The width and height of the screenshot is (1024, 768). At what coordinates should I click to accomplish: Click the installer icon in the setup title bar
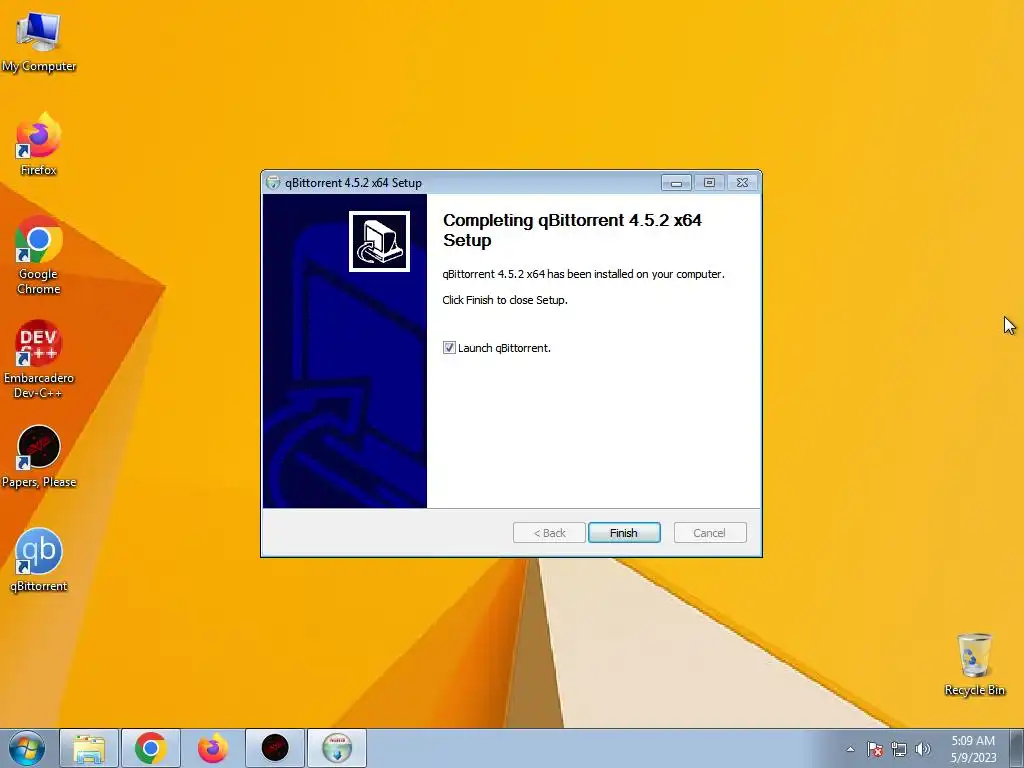click(x=273, y=183)
